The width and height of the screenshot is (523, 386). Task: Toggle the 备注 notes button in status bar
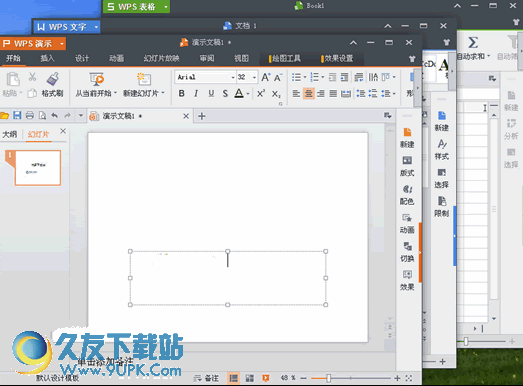[x=206, y=378]
